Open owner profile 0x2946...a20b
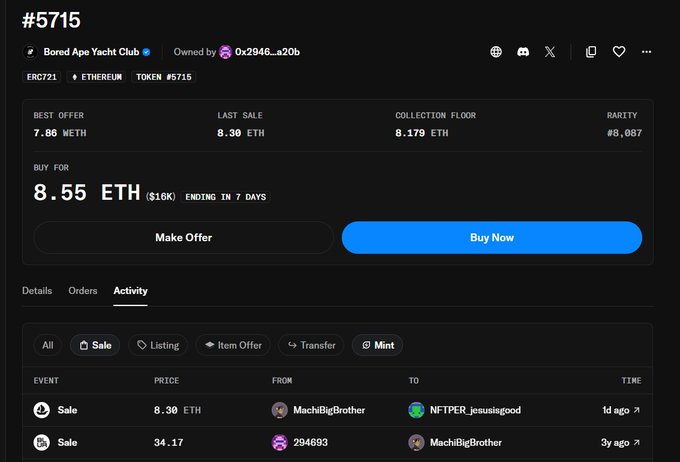The height and width of the screenshot is (462, 680). (x=267, y=52)
